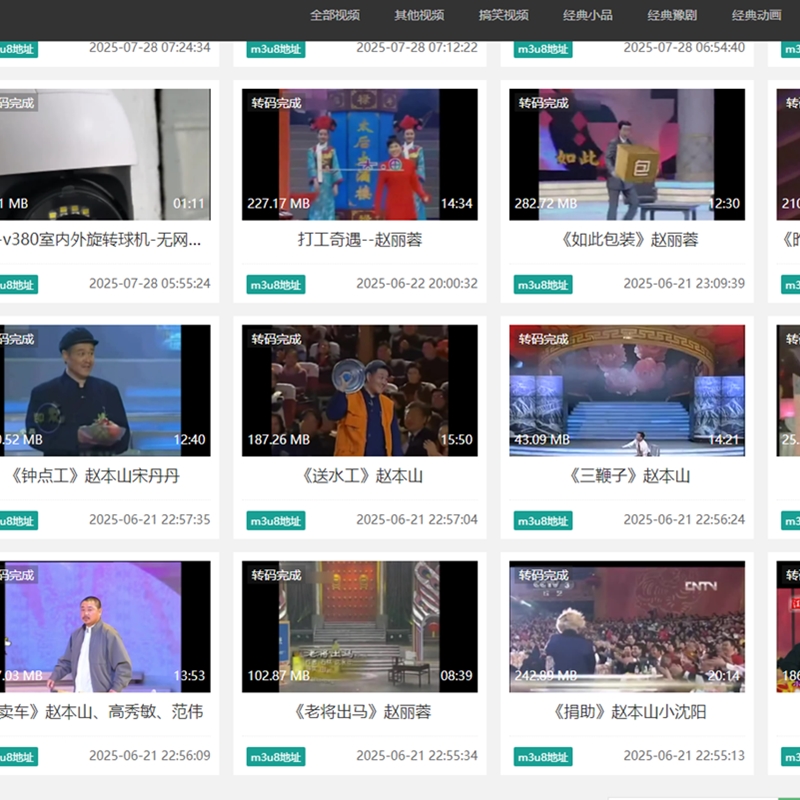Choose 经典动画 from the top menu
Viewport: 800px width, 800px height.
click(756, 15)
